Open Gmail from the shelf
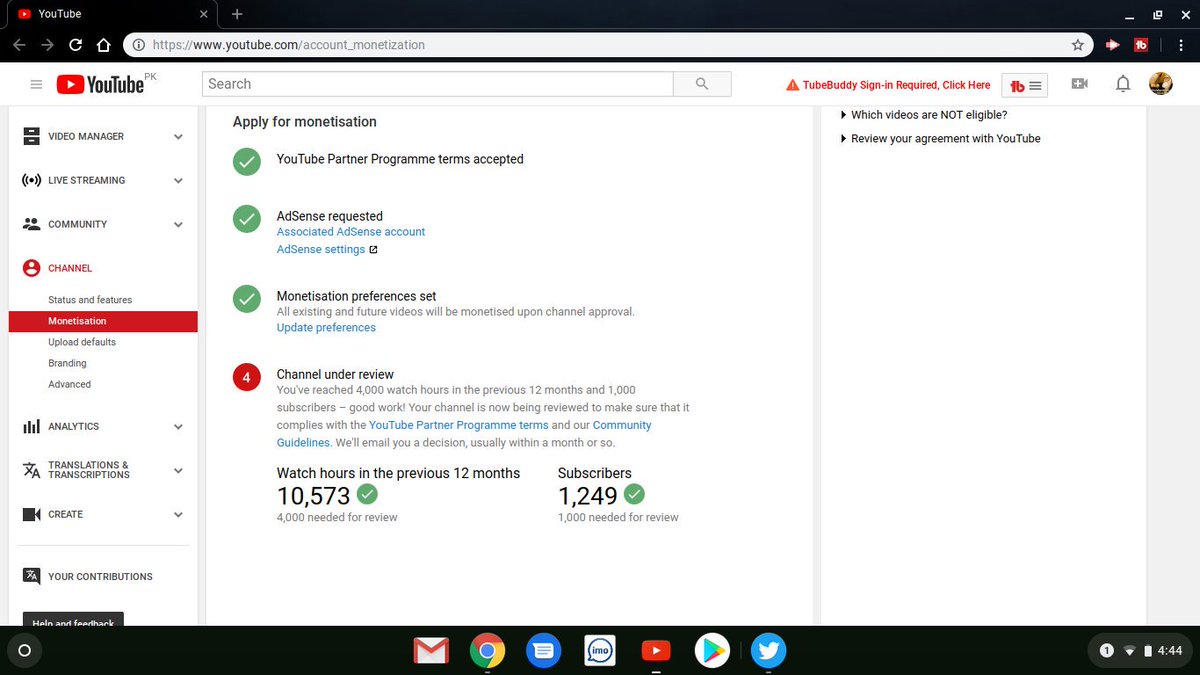 (431, 652)
